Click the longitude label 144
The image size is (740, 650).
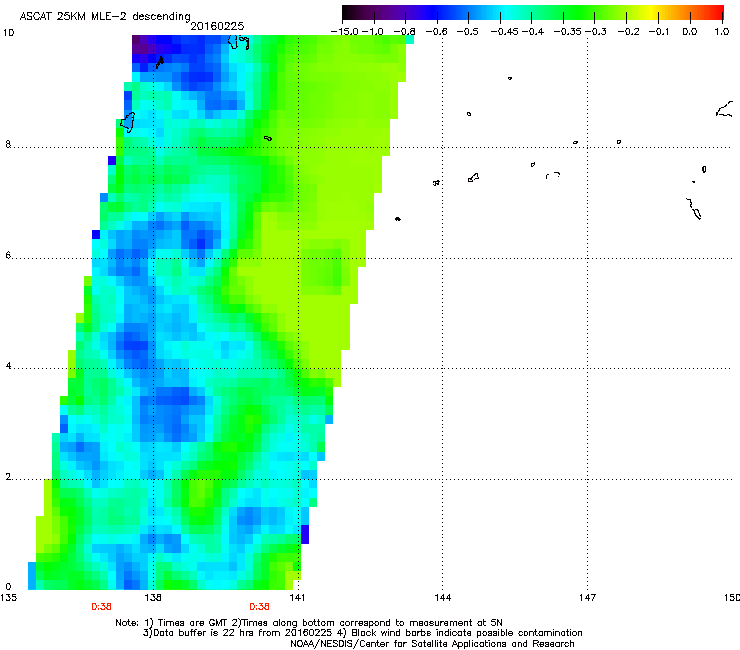[443, 598]
